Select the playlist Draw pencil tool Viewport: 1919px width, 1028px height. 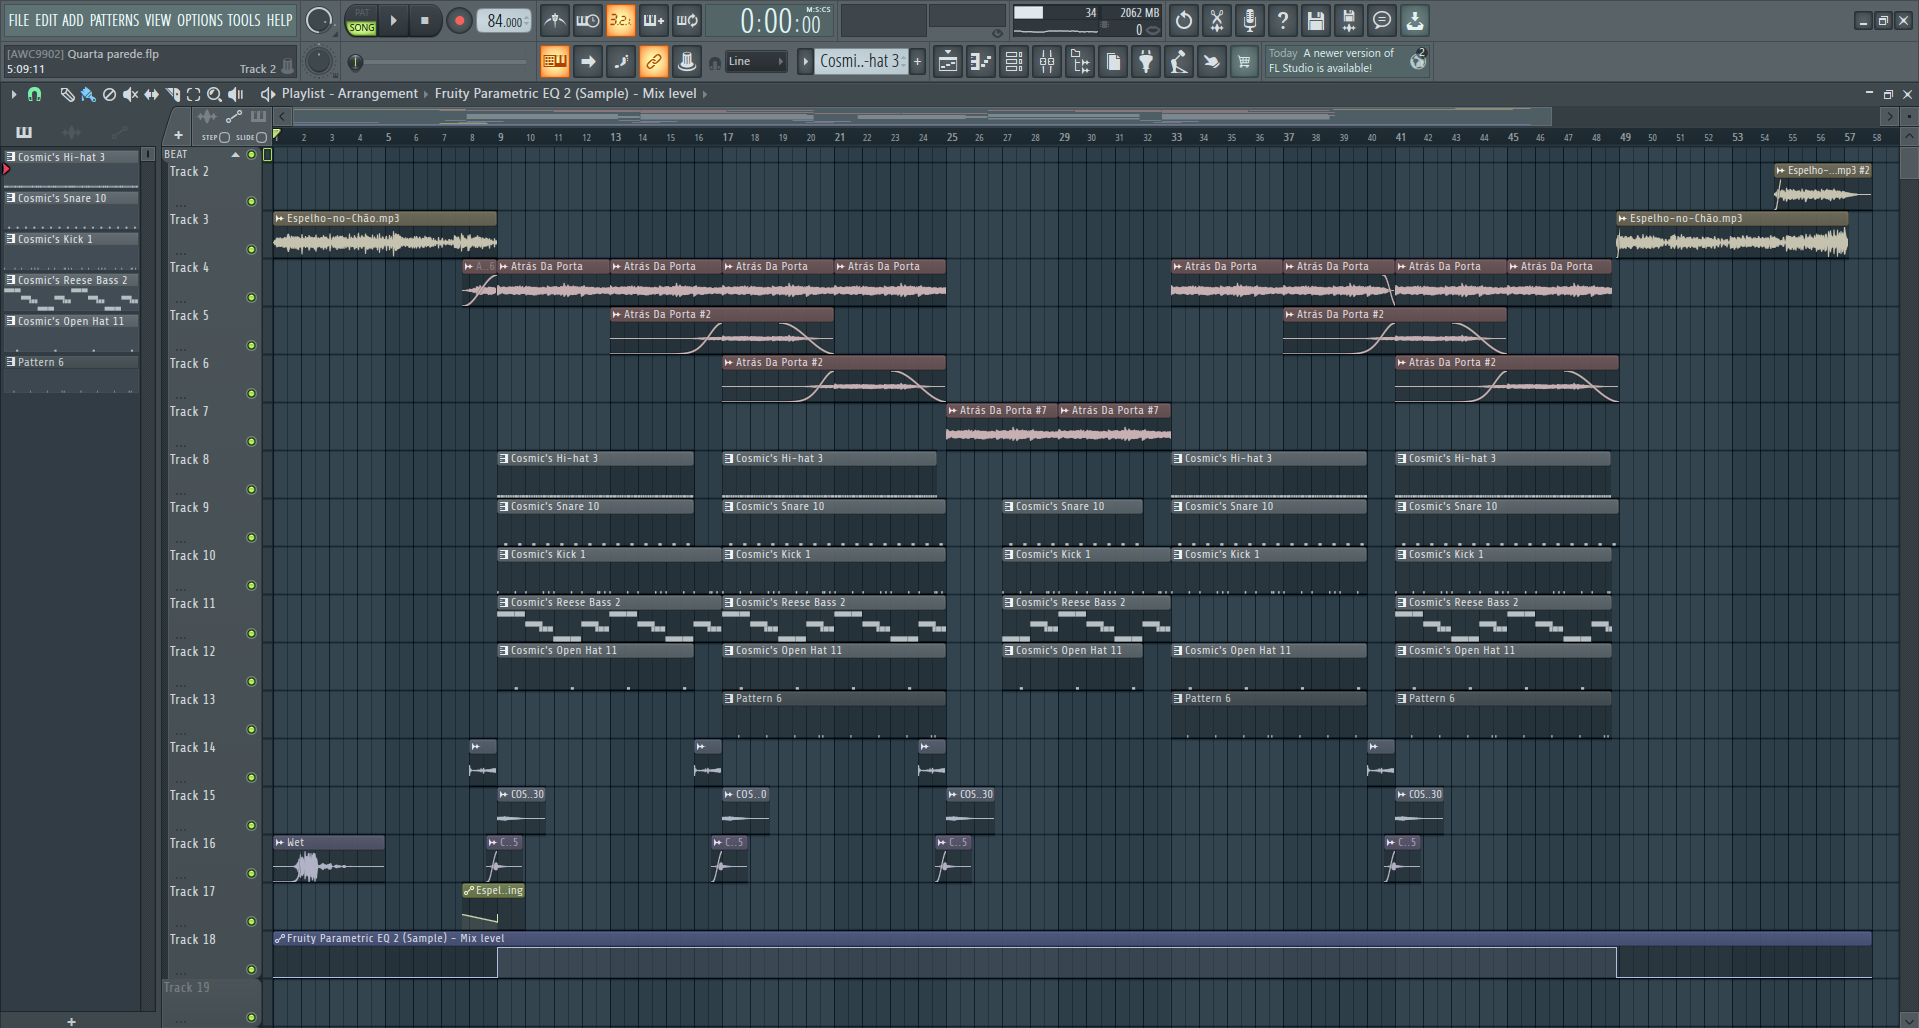(x=67, y=94)
